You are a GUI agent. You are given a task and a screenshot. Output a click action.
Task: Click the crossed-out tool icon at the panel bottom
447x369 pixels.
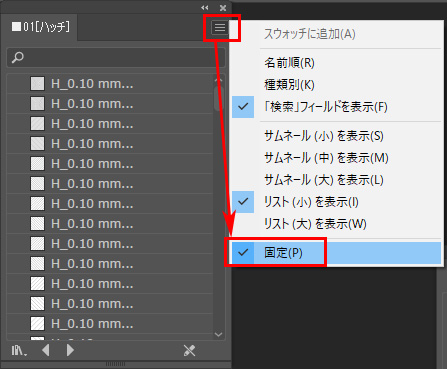(x=189, y=350)
